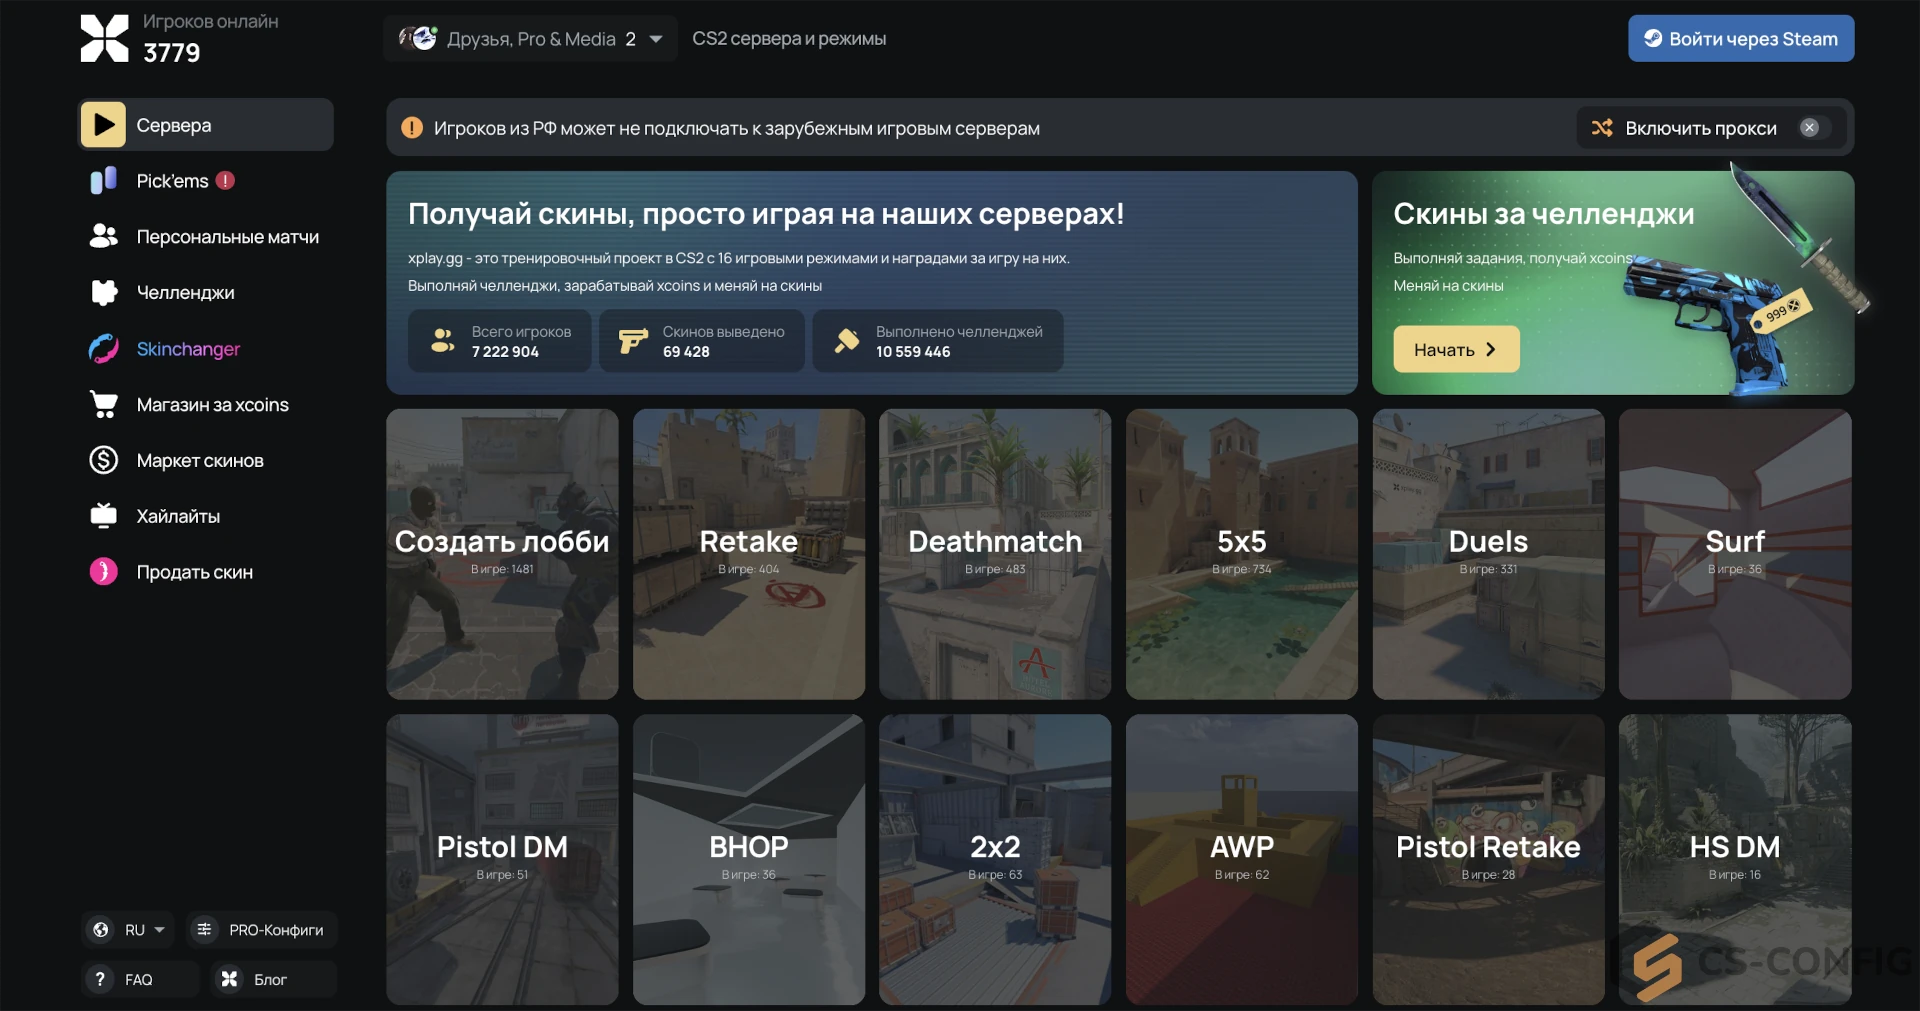
Task: Click the Steam logo icon
Action: point(1653,38)
